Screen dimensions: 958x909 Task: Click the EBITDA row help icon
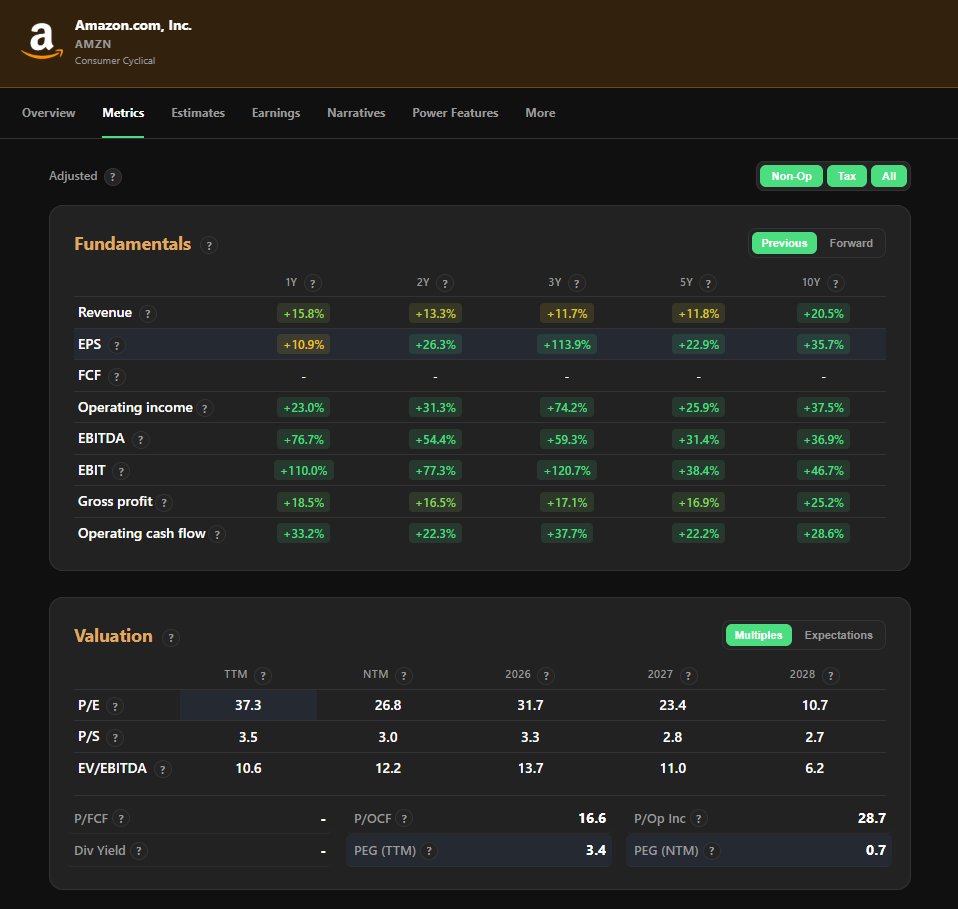[x=141, y=439]
